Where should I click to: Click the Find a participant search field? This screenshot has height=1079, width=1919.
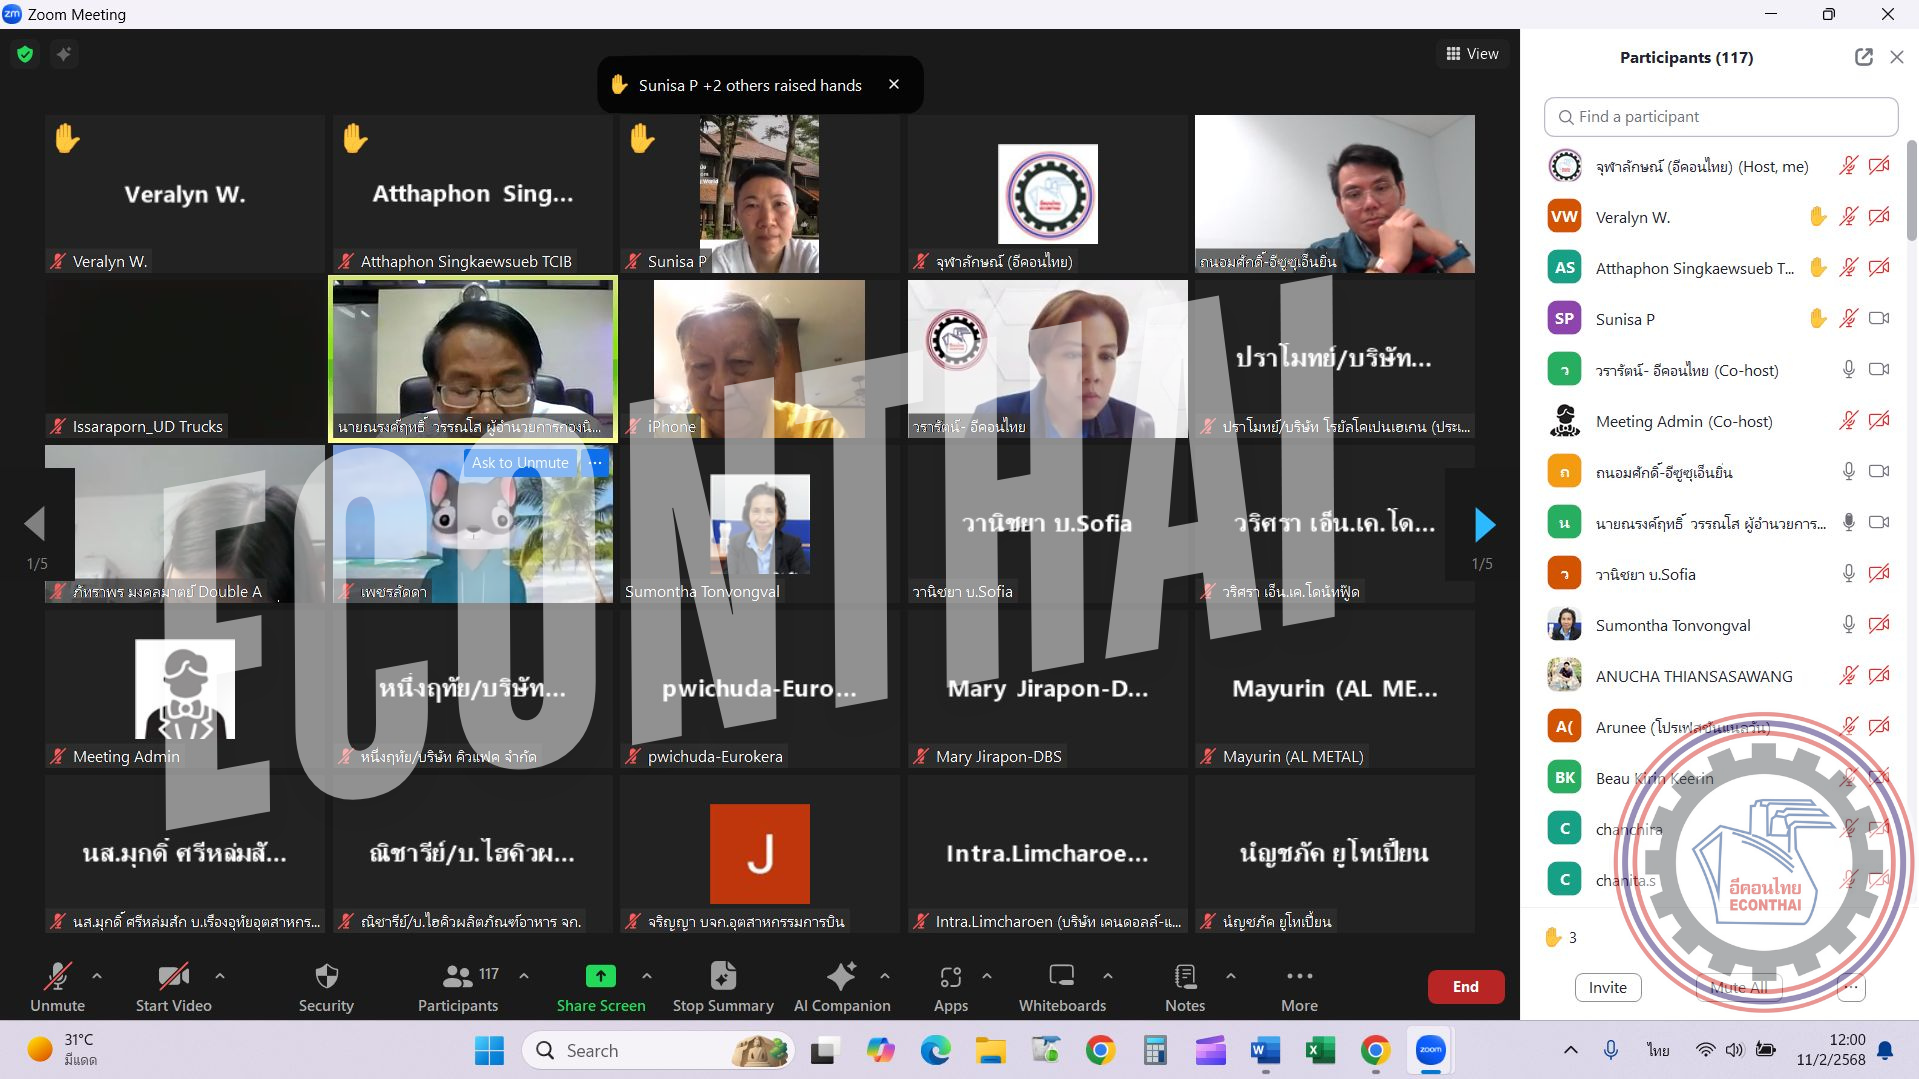click(1720, 117)
